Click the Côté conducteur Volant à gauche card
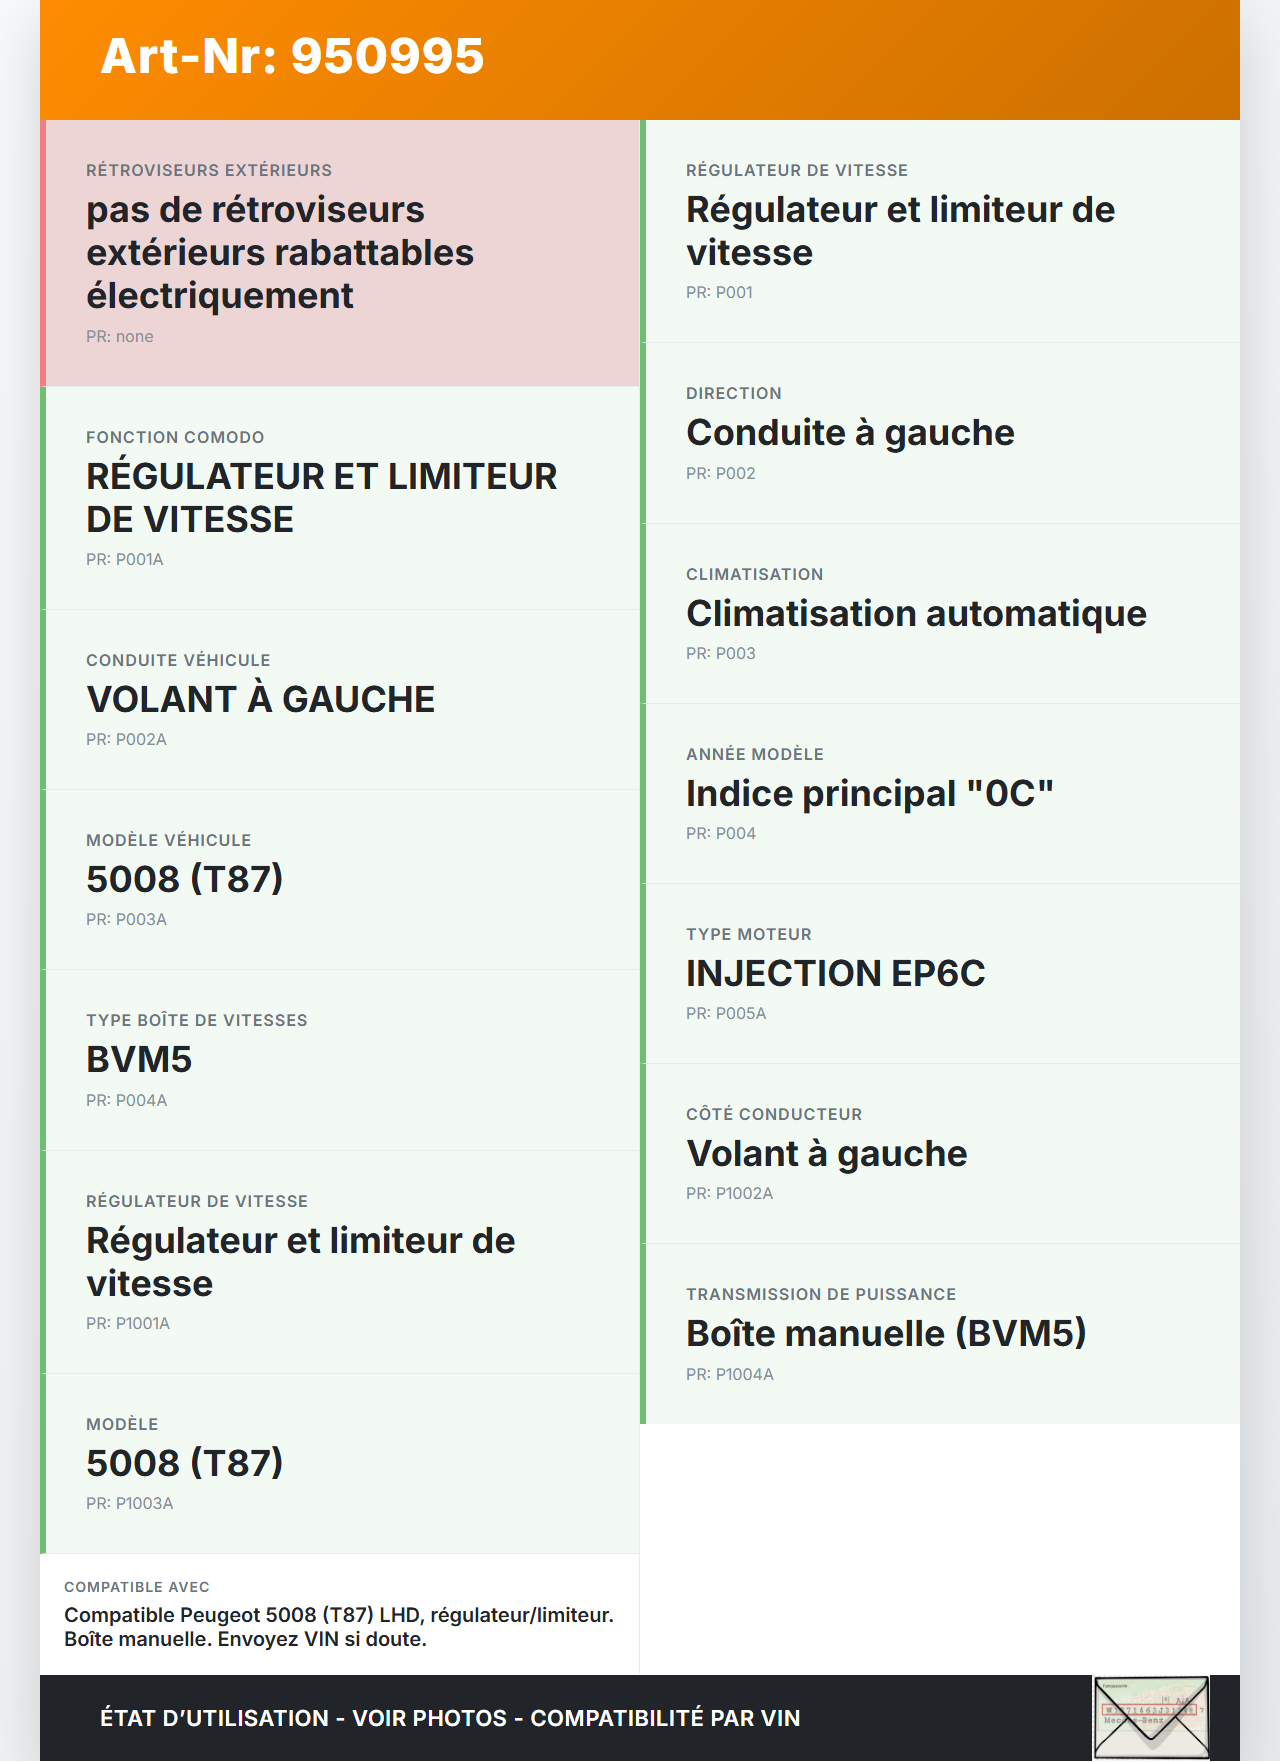 (940, 1153)
